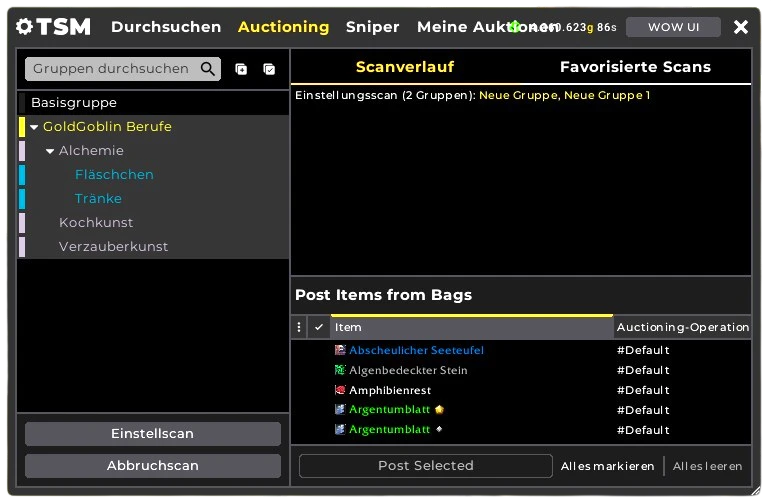Click the Alchemie group name
Viewport: 771px width, 504px height.
[91, 151]
